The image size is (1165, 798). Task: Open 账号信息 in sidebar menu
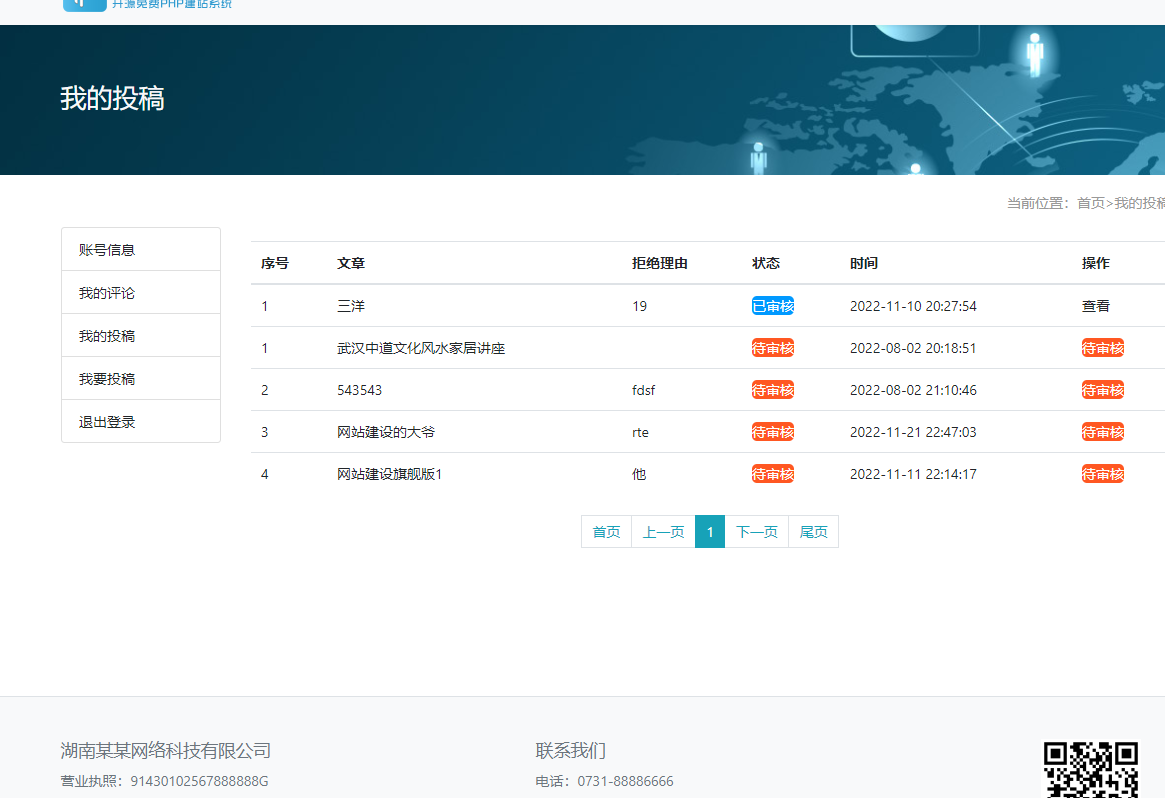click(107, 250)
